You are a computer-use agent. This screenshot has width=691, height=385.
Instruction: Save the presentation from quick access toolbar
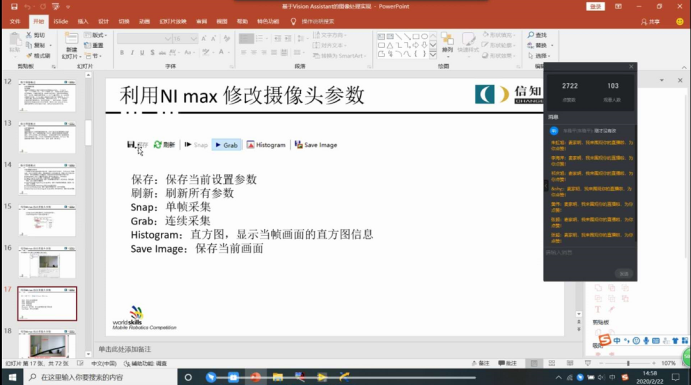click(x=14, y=7)
